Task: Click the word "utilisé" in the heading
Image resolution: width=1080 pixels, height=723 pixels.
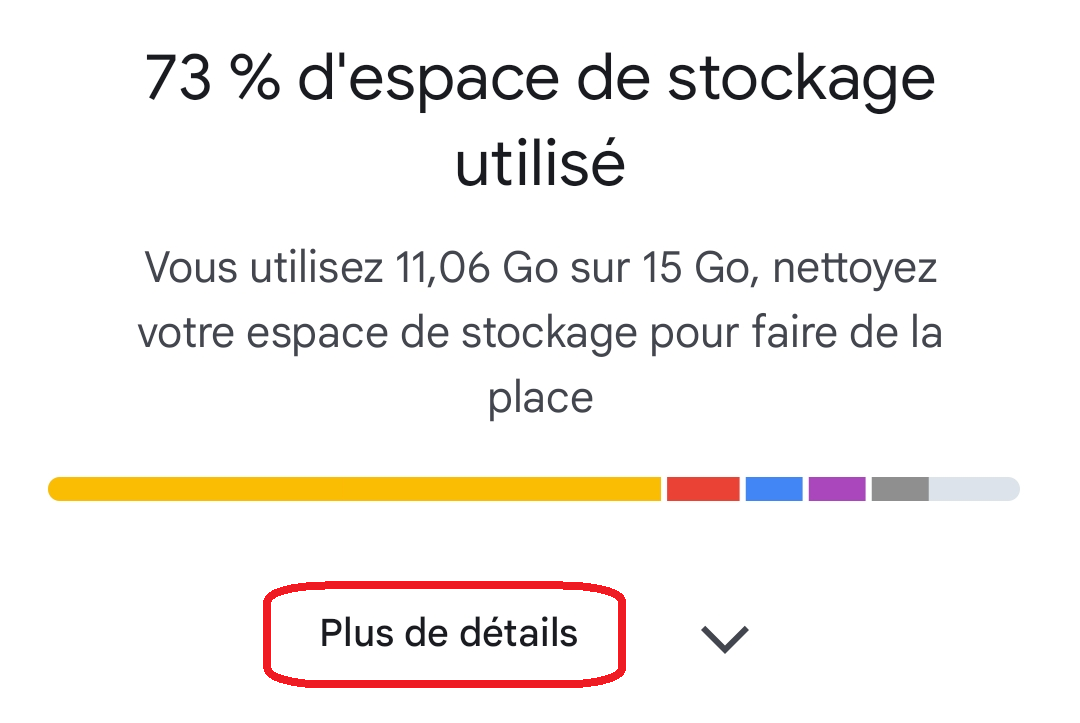Action: coord(540,166)
